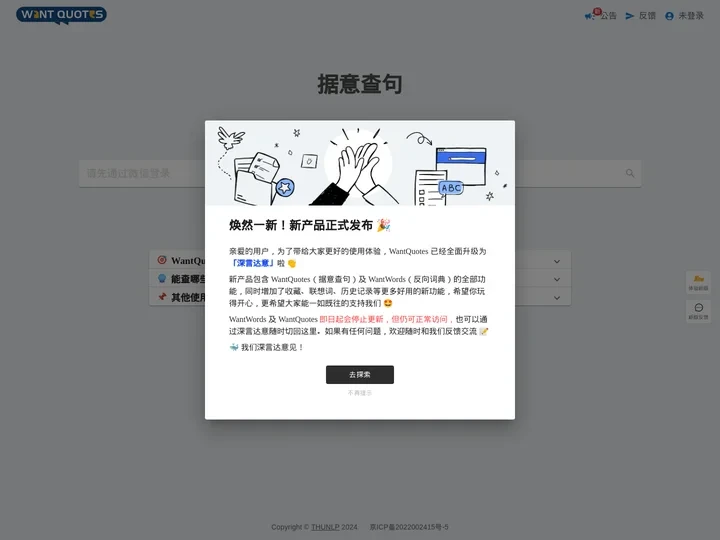Click the red 即日起会停止更新 text
The height and width of the screenshot is (540, 720).
click(351, 319)
